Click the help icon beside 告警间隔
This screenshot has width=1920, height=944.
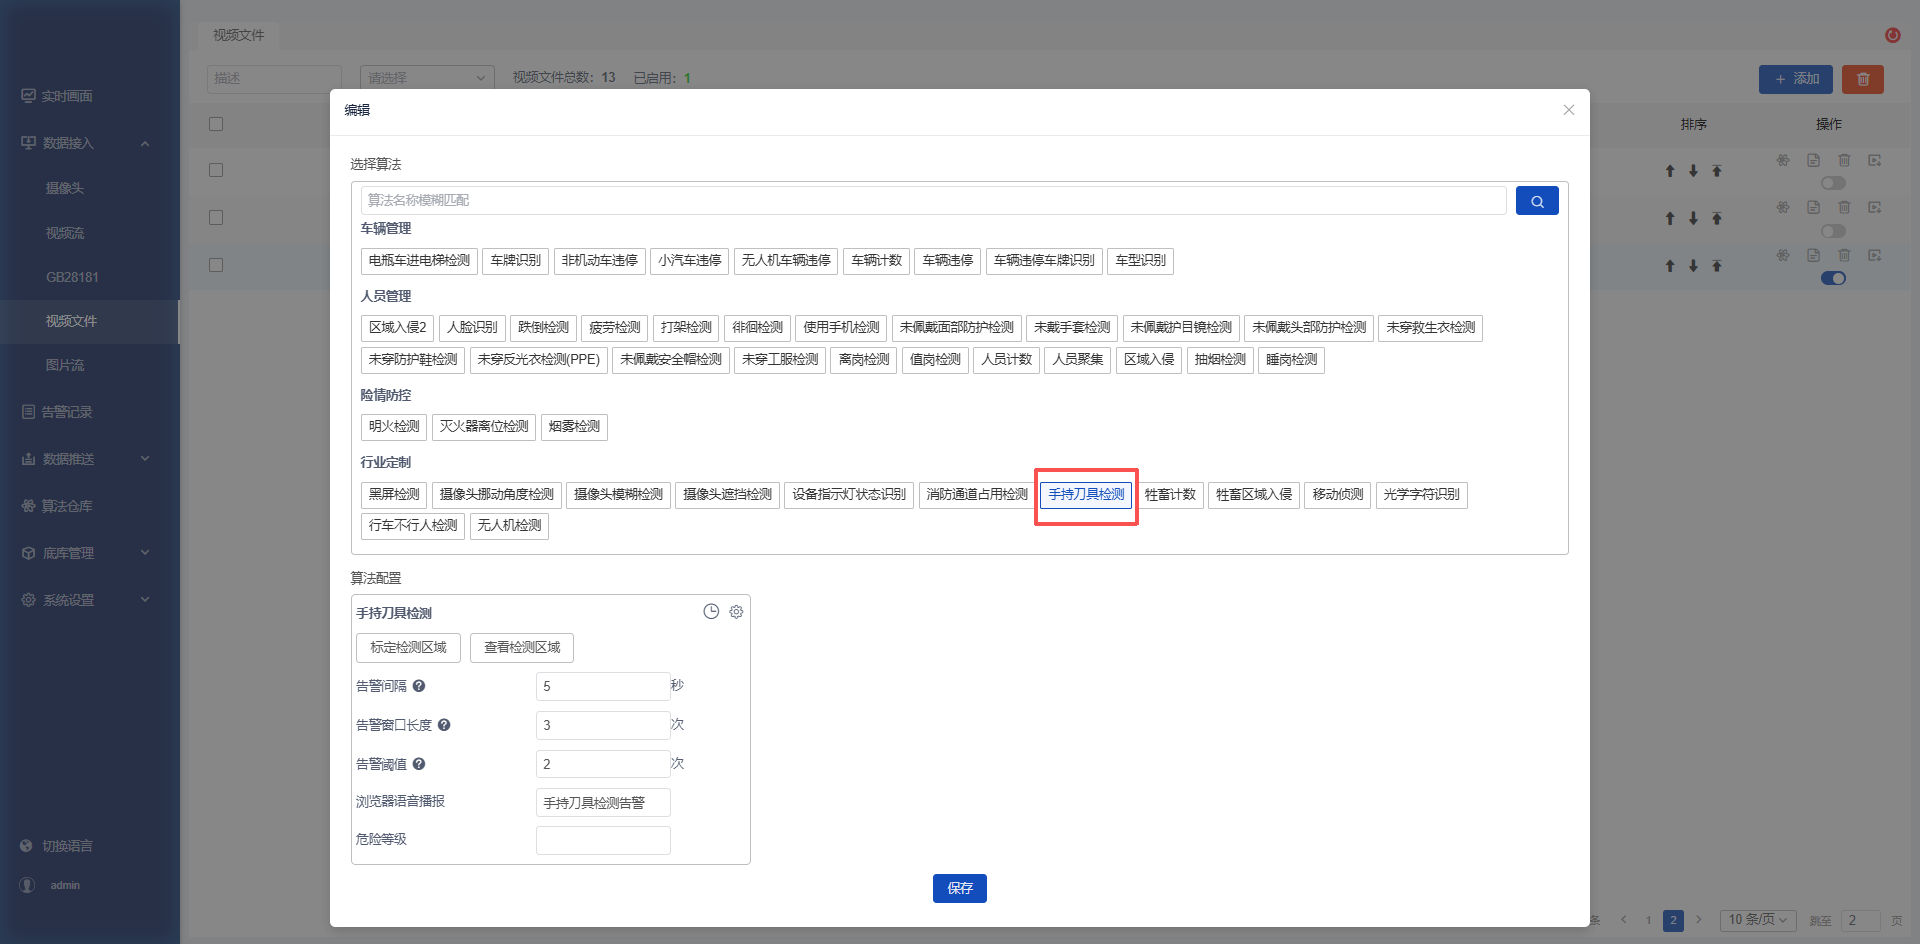pyautogui.click(x=419, y=686)
